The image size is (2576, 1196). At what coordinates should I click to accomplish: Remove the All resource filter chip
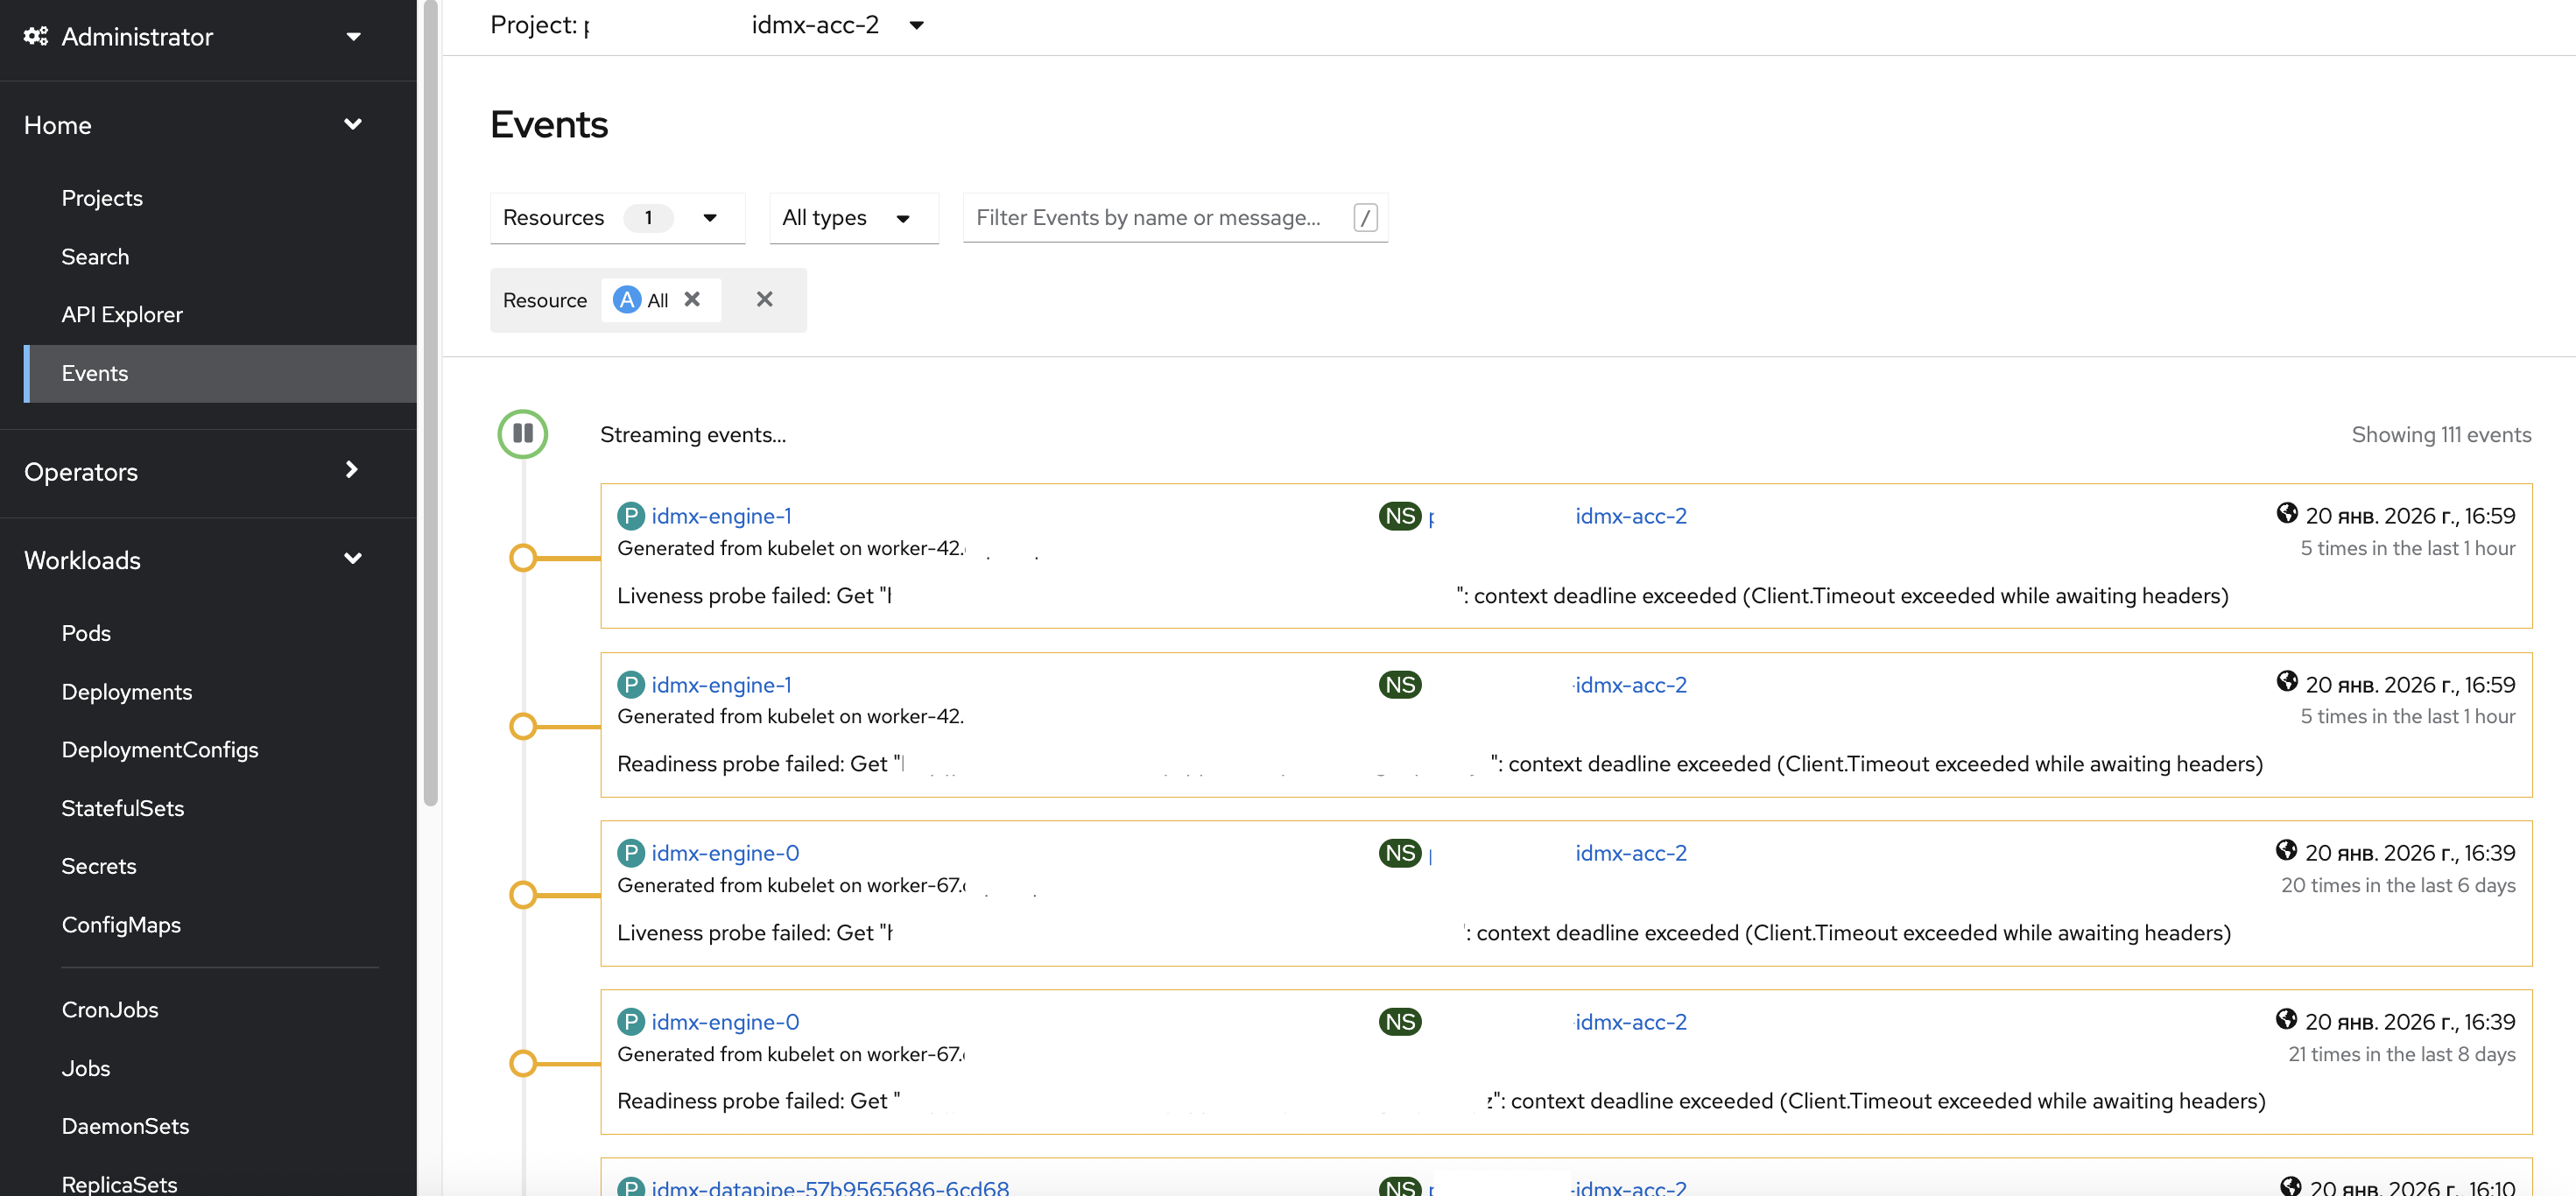[x=692, y=299]
